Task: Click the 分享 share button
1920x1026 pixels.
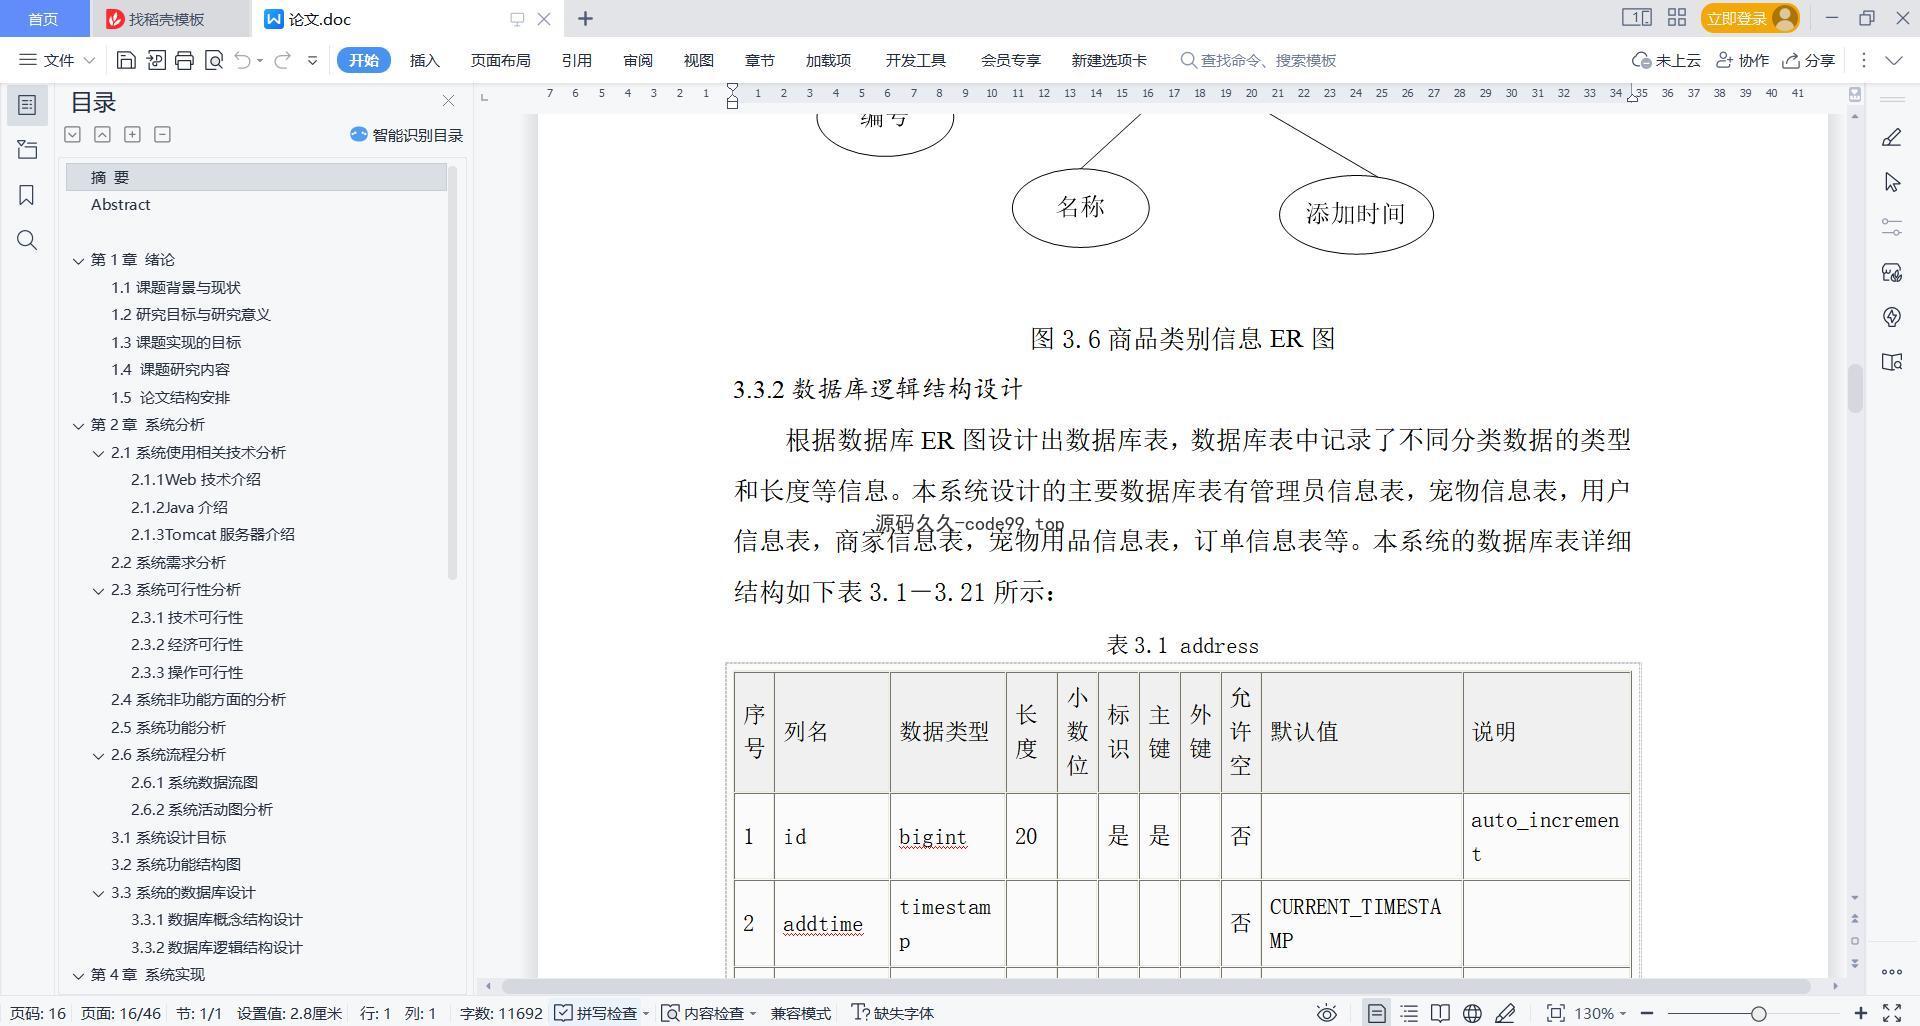Action: click(1809, 60)
